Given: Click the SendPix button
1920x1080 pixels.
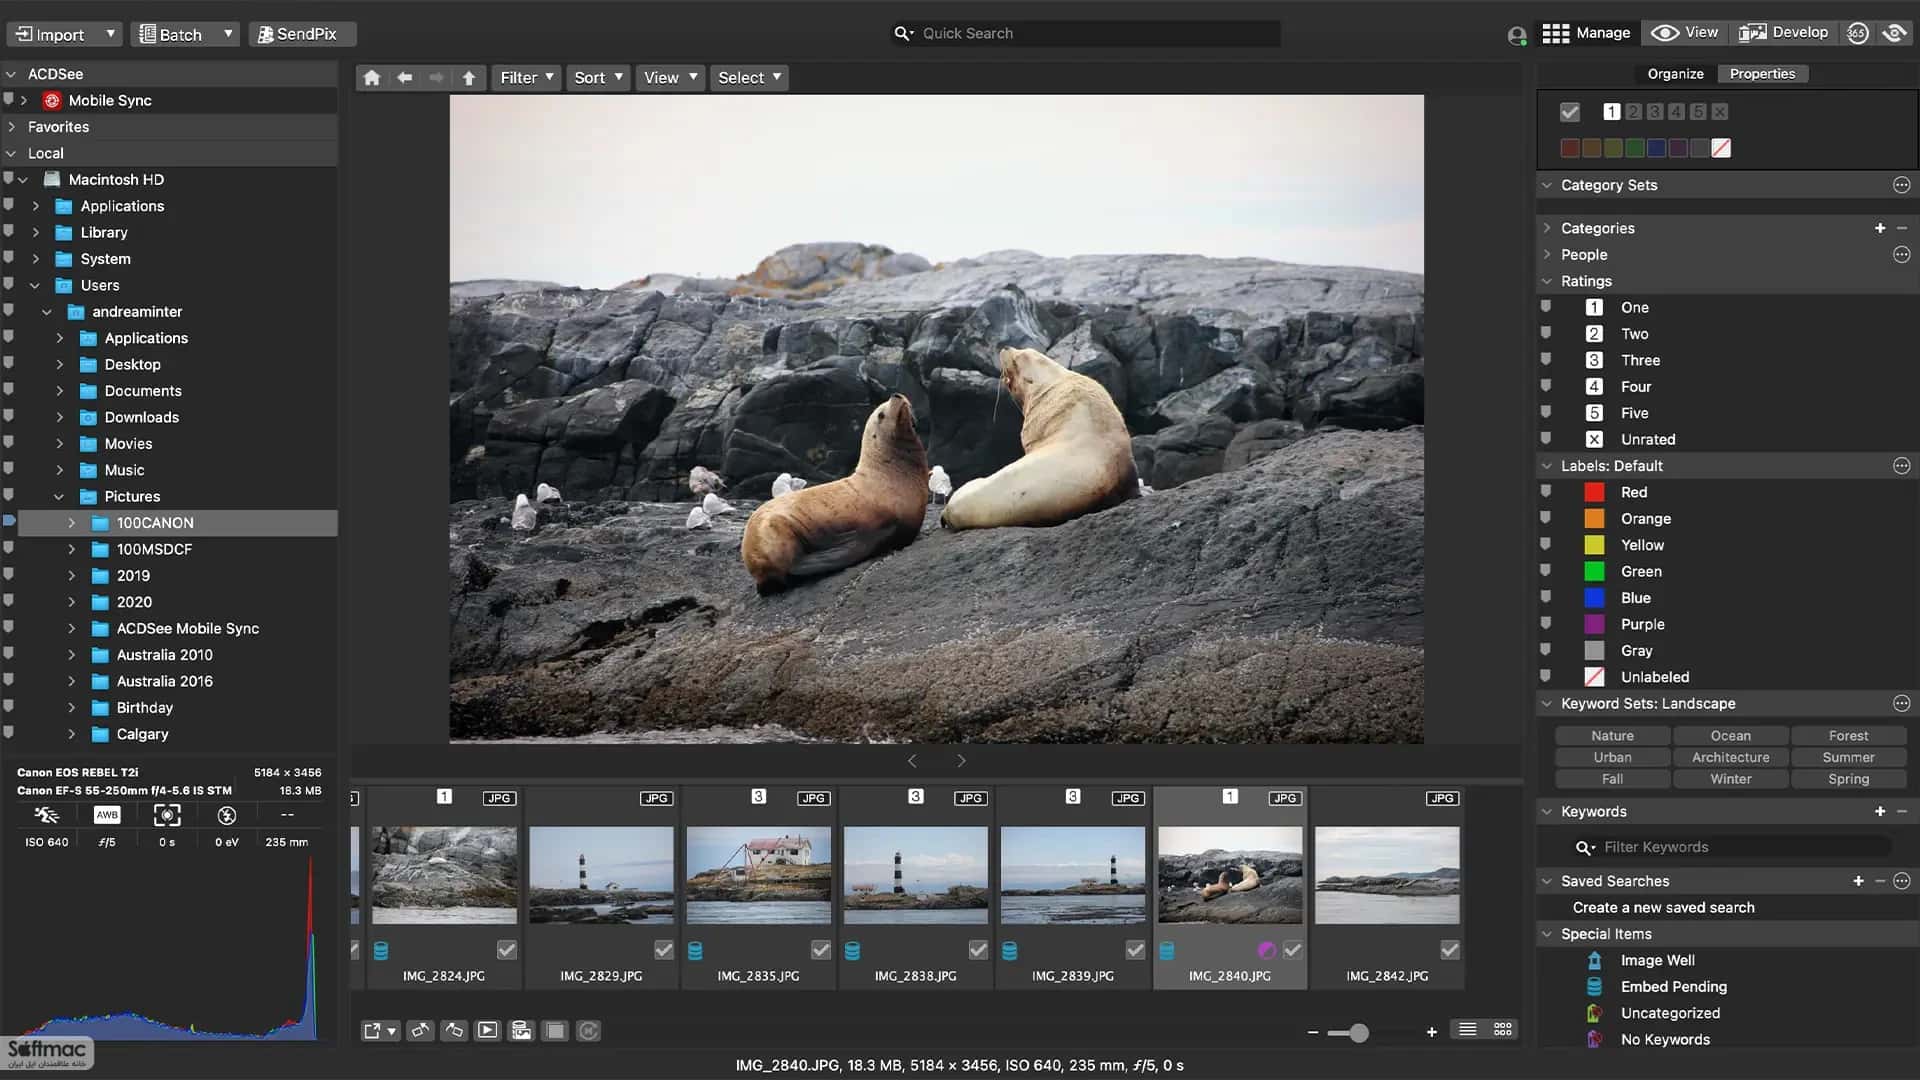Looking at the screenshot, I should tap(301, 34).
